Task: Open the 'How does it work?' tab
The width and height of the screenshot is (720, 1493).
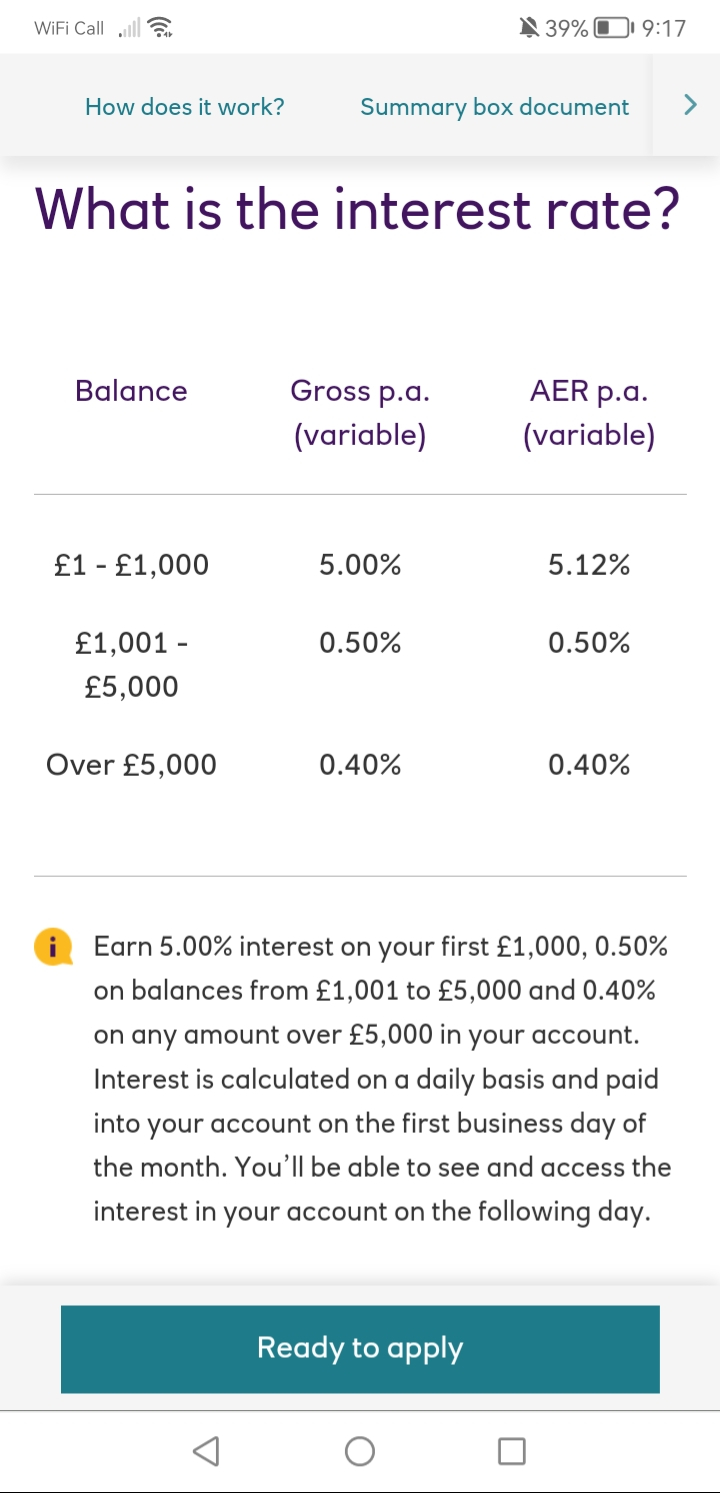Action: point(185,107)
